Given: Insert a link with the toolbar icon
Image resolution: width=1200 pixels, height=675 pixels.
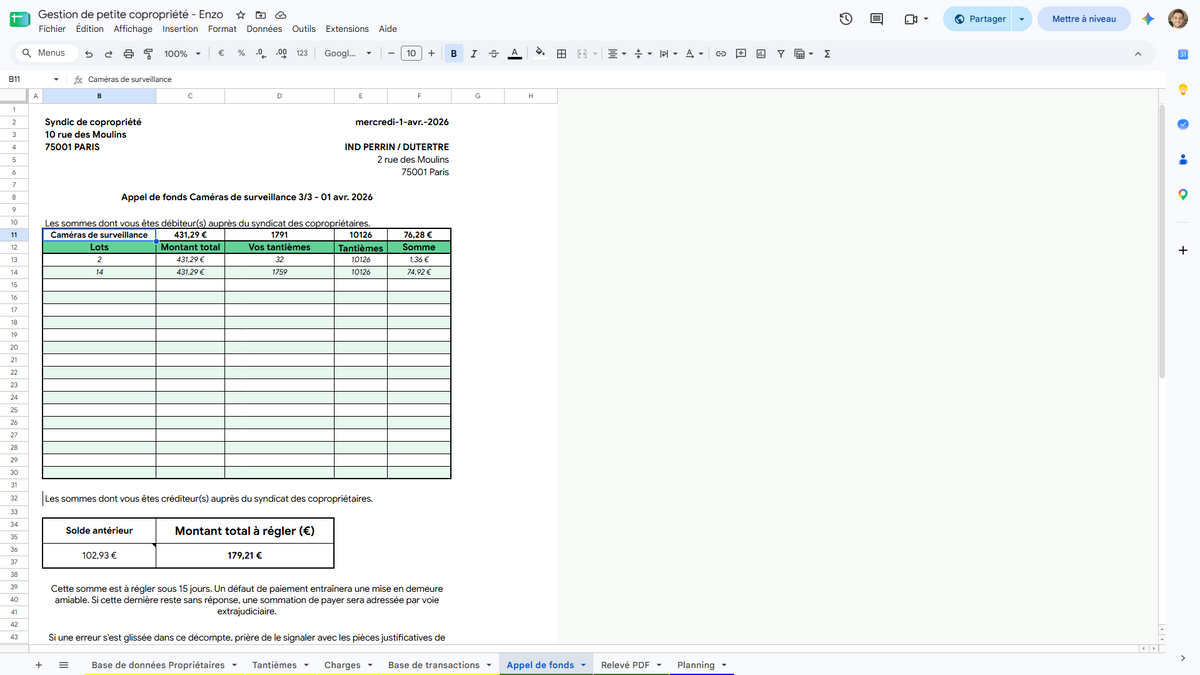Looking at the screenshot, I should (720, 54).
